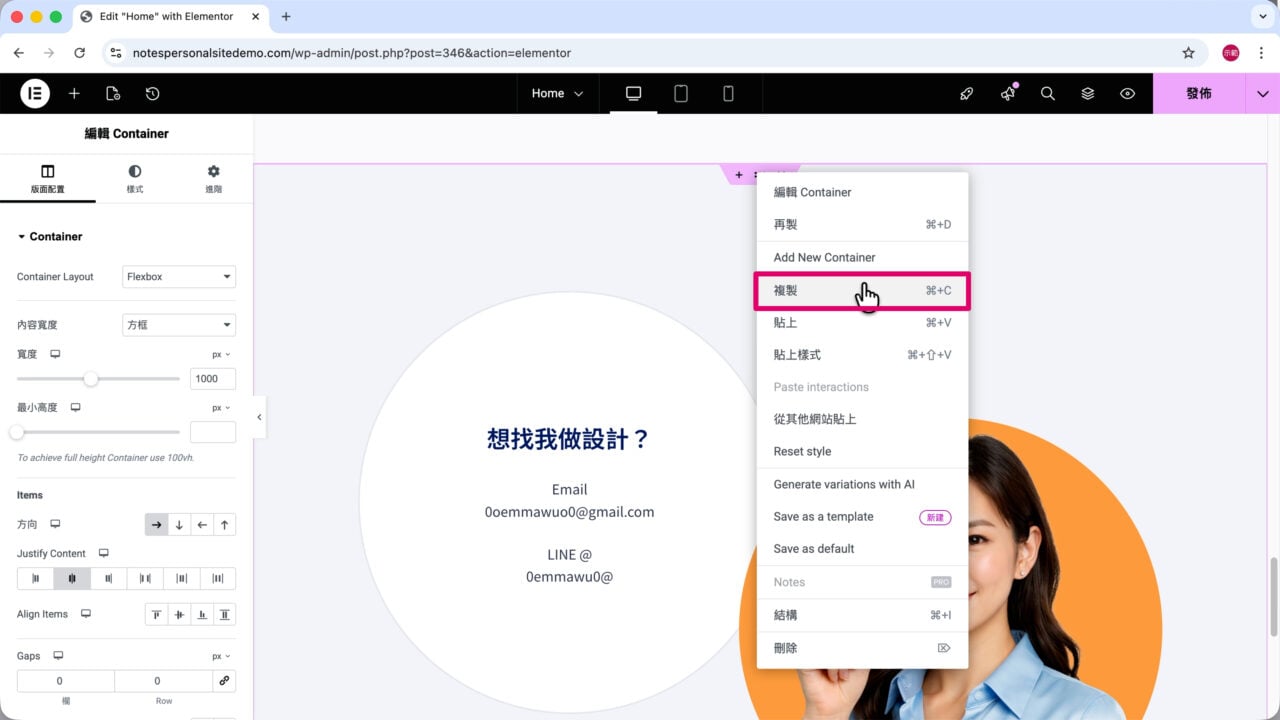The width and height of the screenshot is (1280, 720).
Task: Click responsive icon beside 寬度
Action: click(56, 354)
